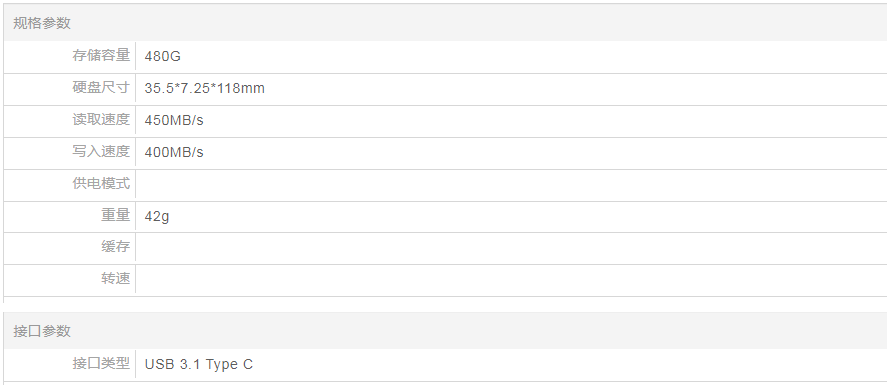The height and width of the screenshot is (385, 892).
Task: Click the empty 供电模式 value cell
Action: click(511, 185)
